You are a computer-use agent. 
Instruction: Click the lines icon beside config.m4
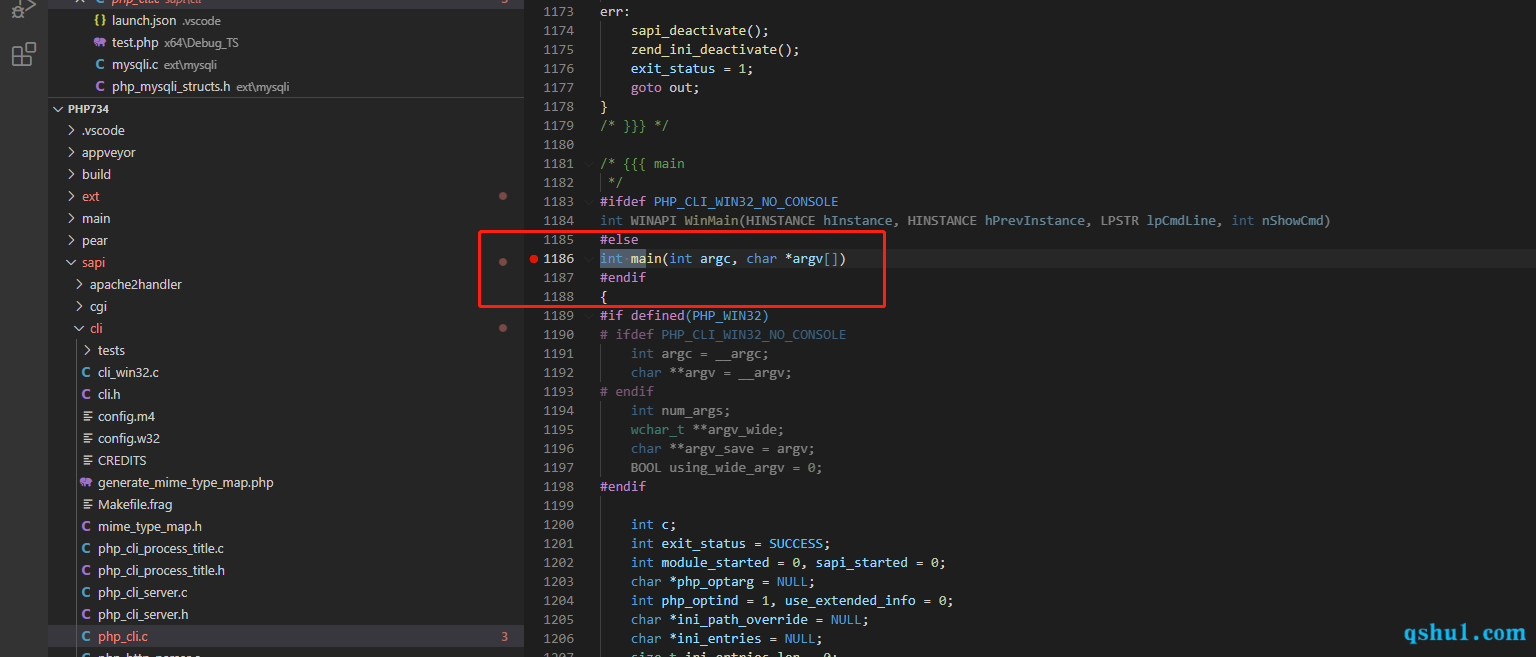(x=86, y=416)
